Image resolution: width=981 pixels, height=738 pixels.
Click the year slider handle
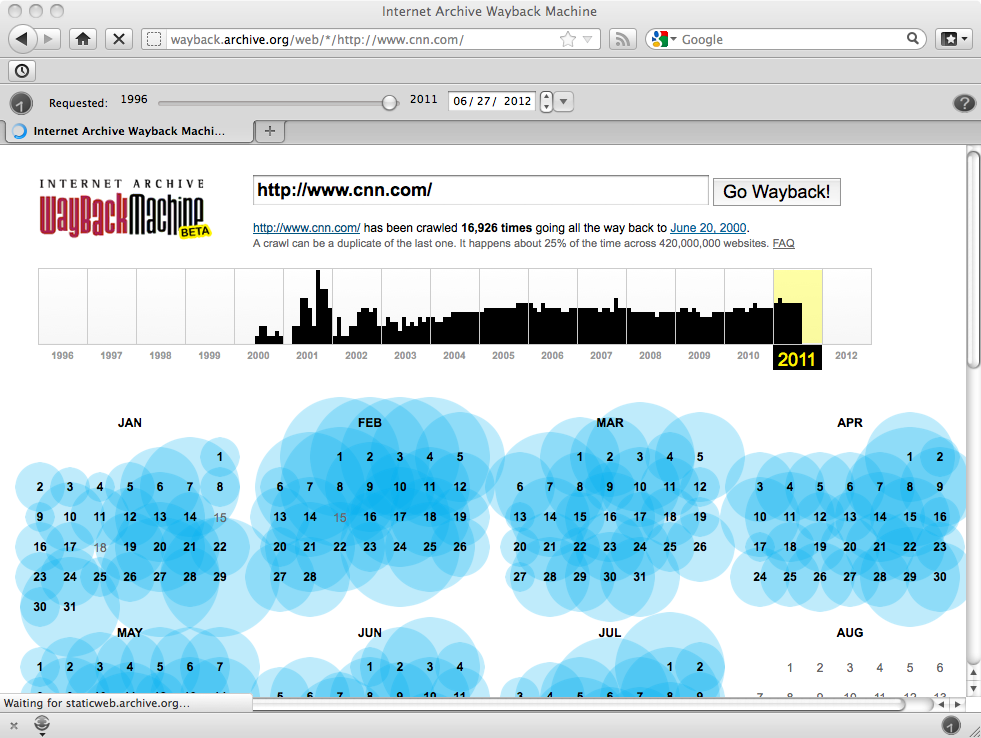click(x=389, y=103)
